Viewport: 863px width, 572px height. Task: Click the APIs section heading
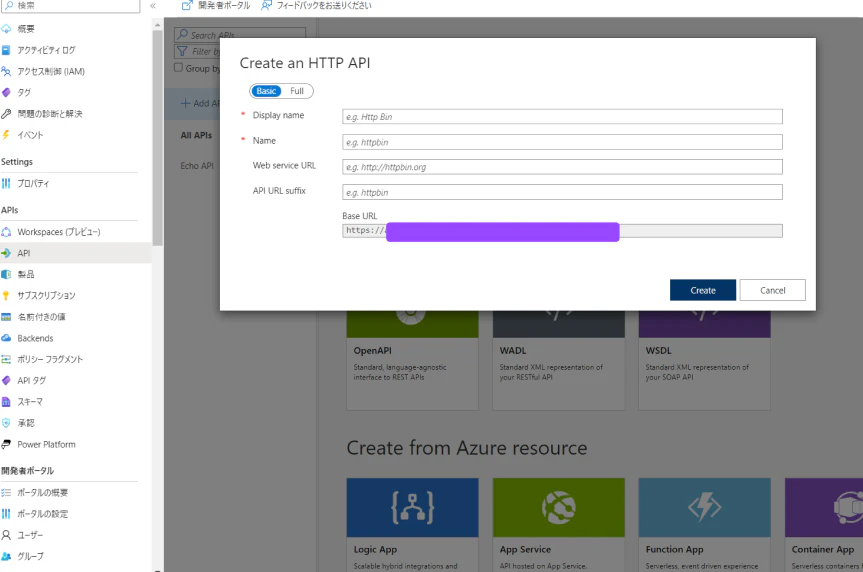(x=9, y=210)
